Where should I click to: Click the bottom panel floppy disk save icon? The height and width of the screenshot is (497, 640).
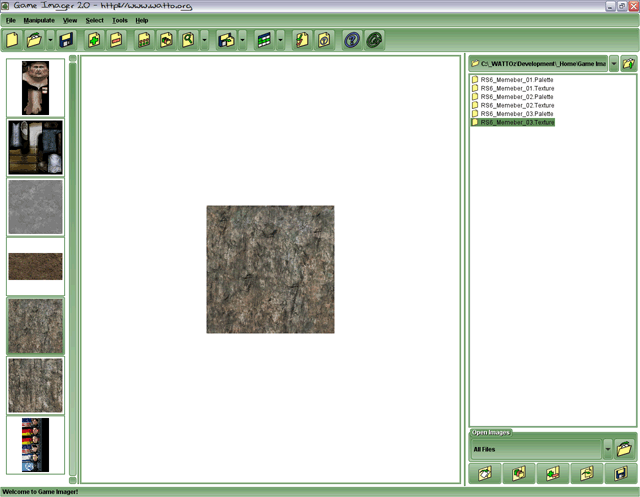point(620,474)
